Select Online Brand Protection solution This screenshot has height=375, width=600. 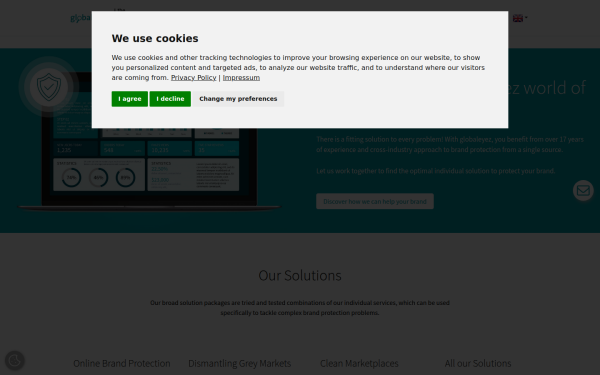pyautogui.click(x=122, y=363)
